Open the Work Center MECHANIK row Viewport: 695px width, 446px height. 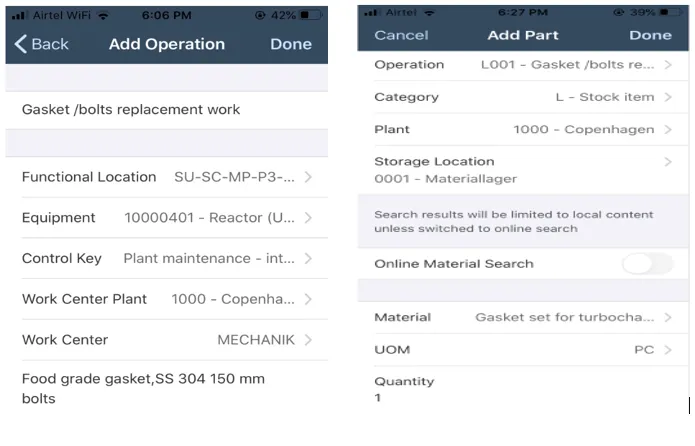(x=167, y=340)
